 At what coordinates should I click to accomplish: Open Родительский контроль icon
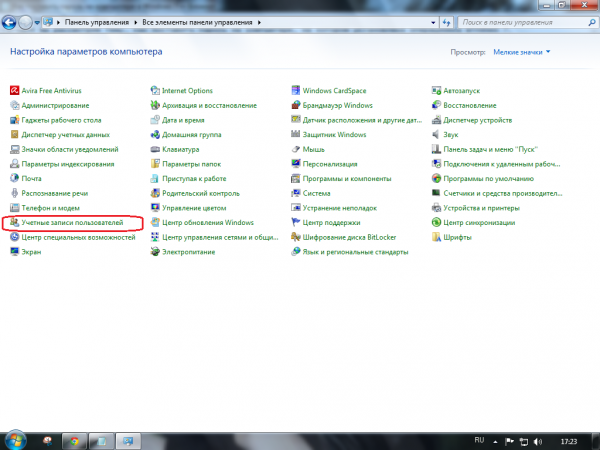tap(155, 193)
